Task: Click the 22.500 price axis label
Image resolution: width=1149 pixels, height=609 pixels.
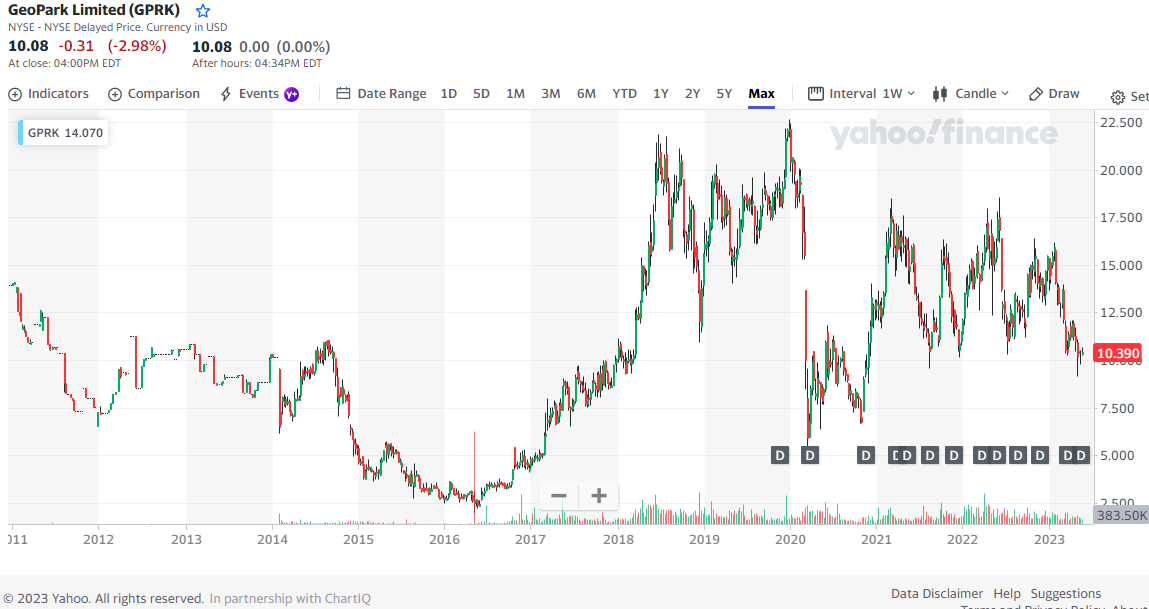Action: click(x=1120, y=122)
